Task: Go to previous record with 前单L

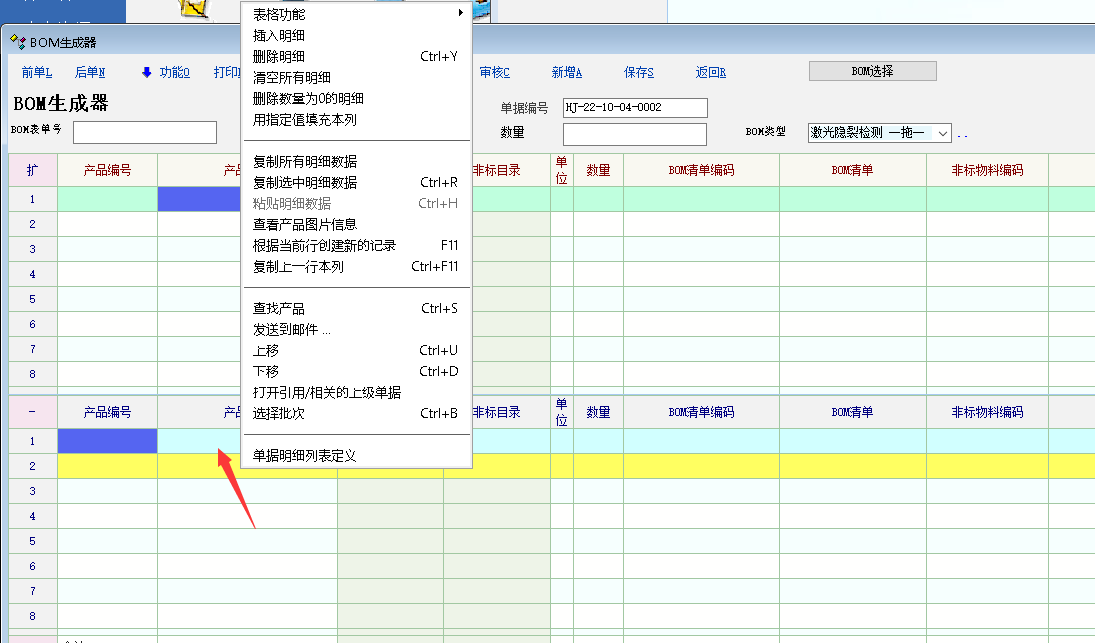Action: click(x=36, y=72)
